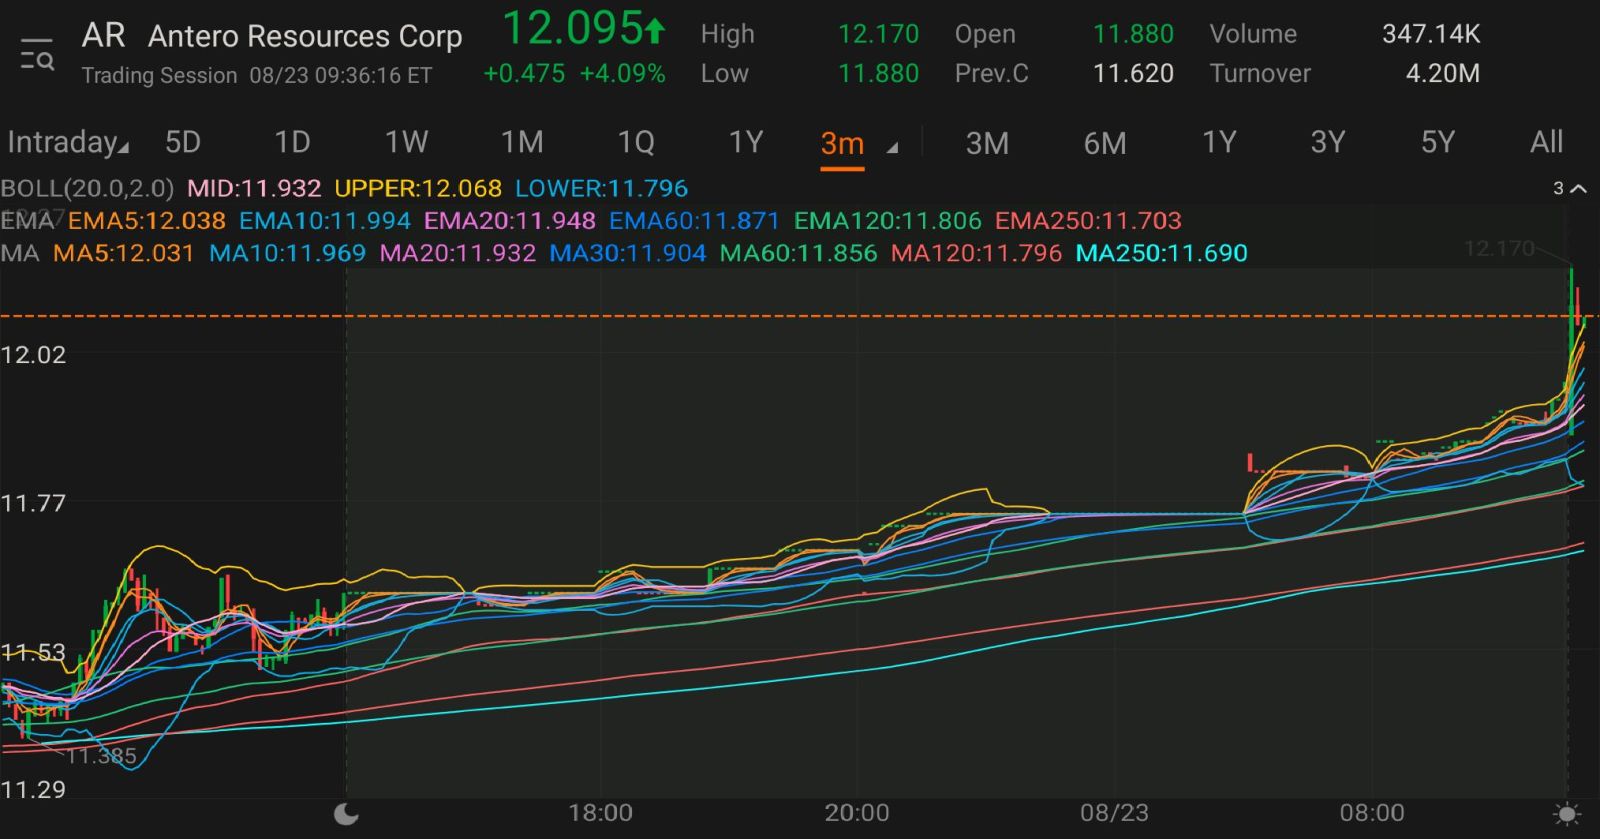This screenshot has height=839, width=1600.
Task: Click the MA120:11.796 legend entry
Action: pyautogui.click(x=977, y=253)
